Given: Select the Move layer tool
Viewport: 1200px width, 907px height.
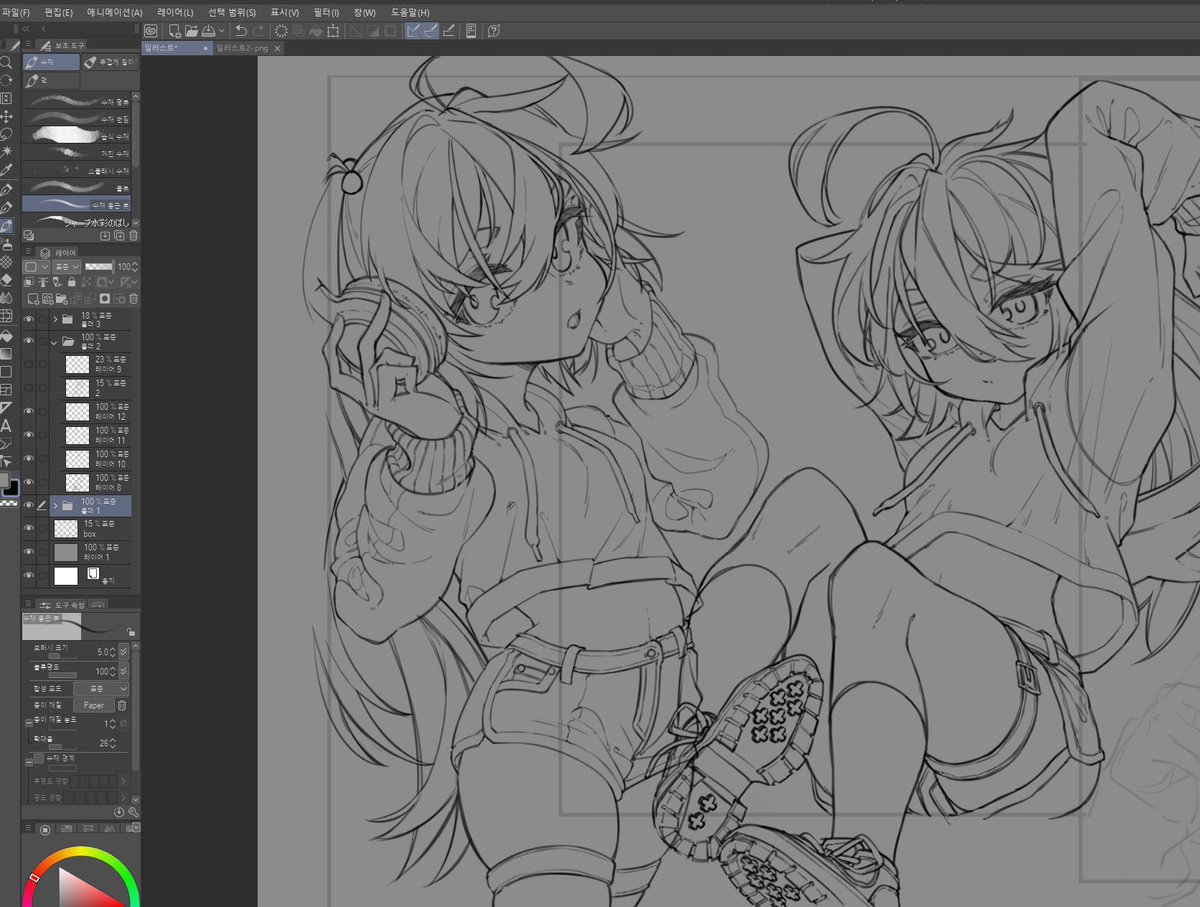Looking at the screenshot, I should click(7, 117).
